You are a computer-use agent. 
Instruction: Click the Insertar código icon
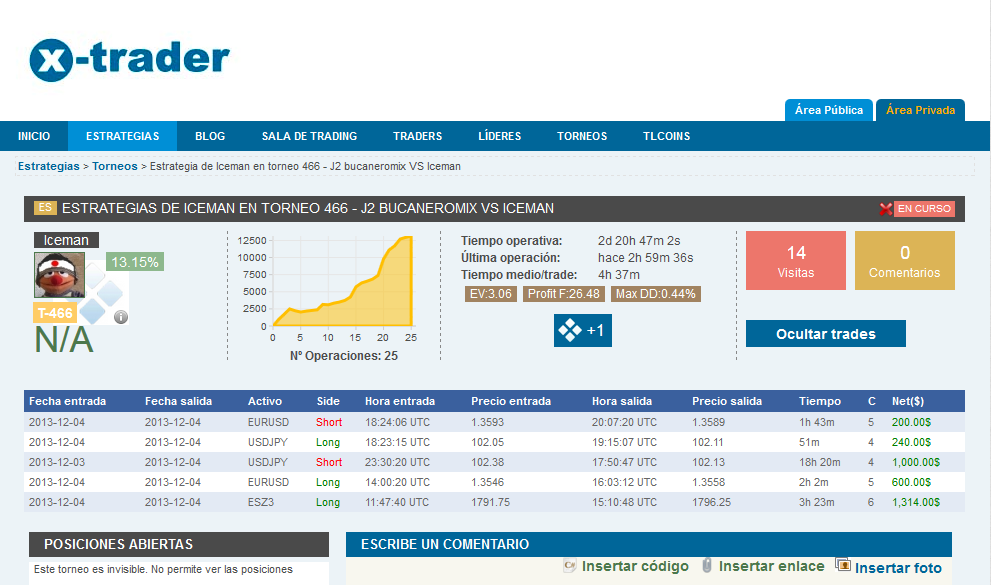pos(569,565)
